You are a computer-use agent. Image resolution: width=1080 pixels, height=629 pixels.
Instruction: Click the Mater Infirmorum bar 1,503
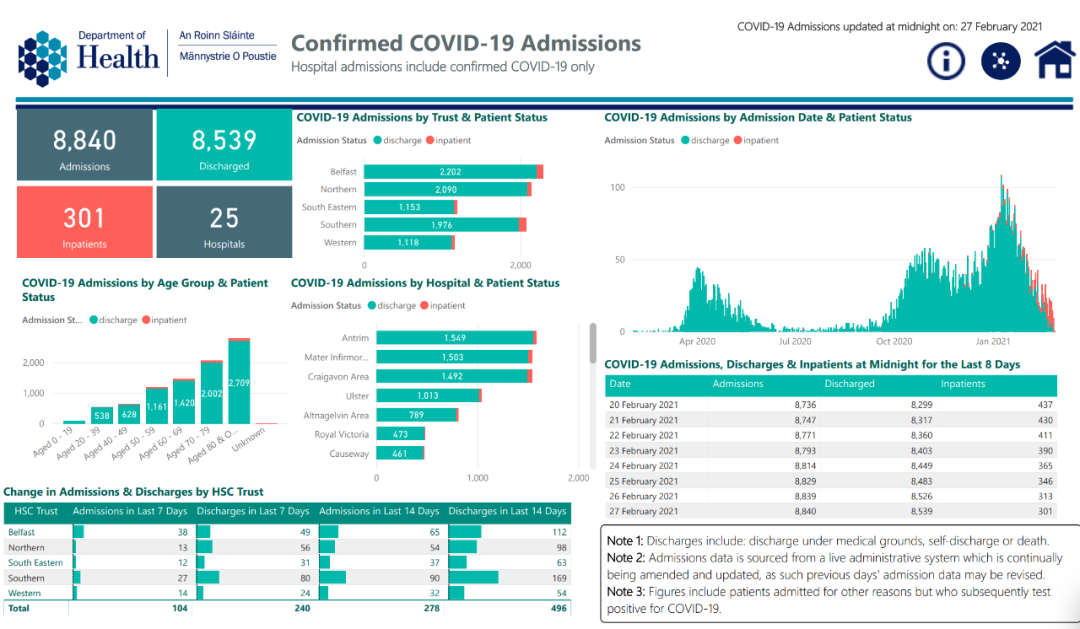pyautogui.click(x=453, y=357)
